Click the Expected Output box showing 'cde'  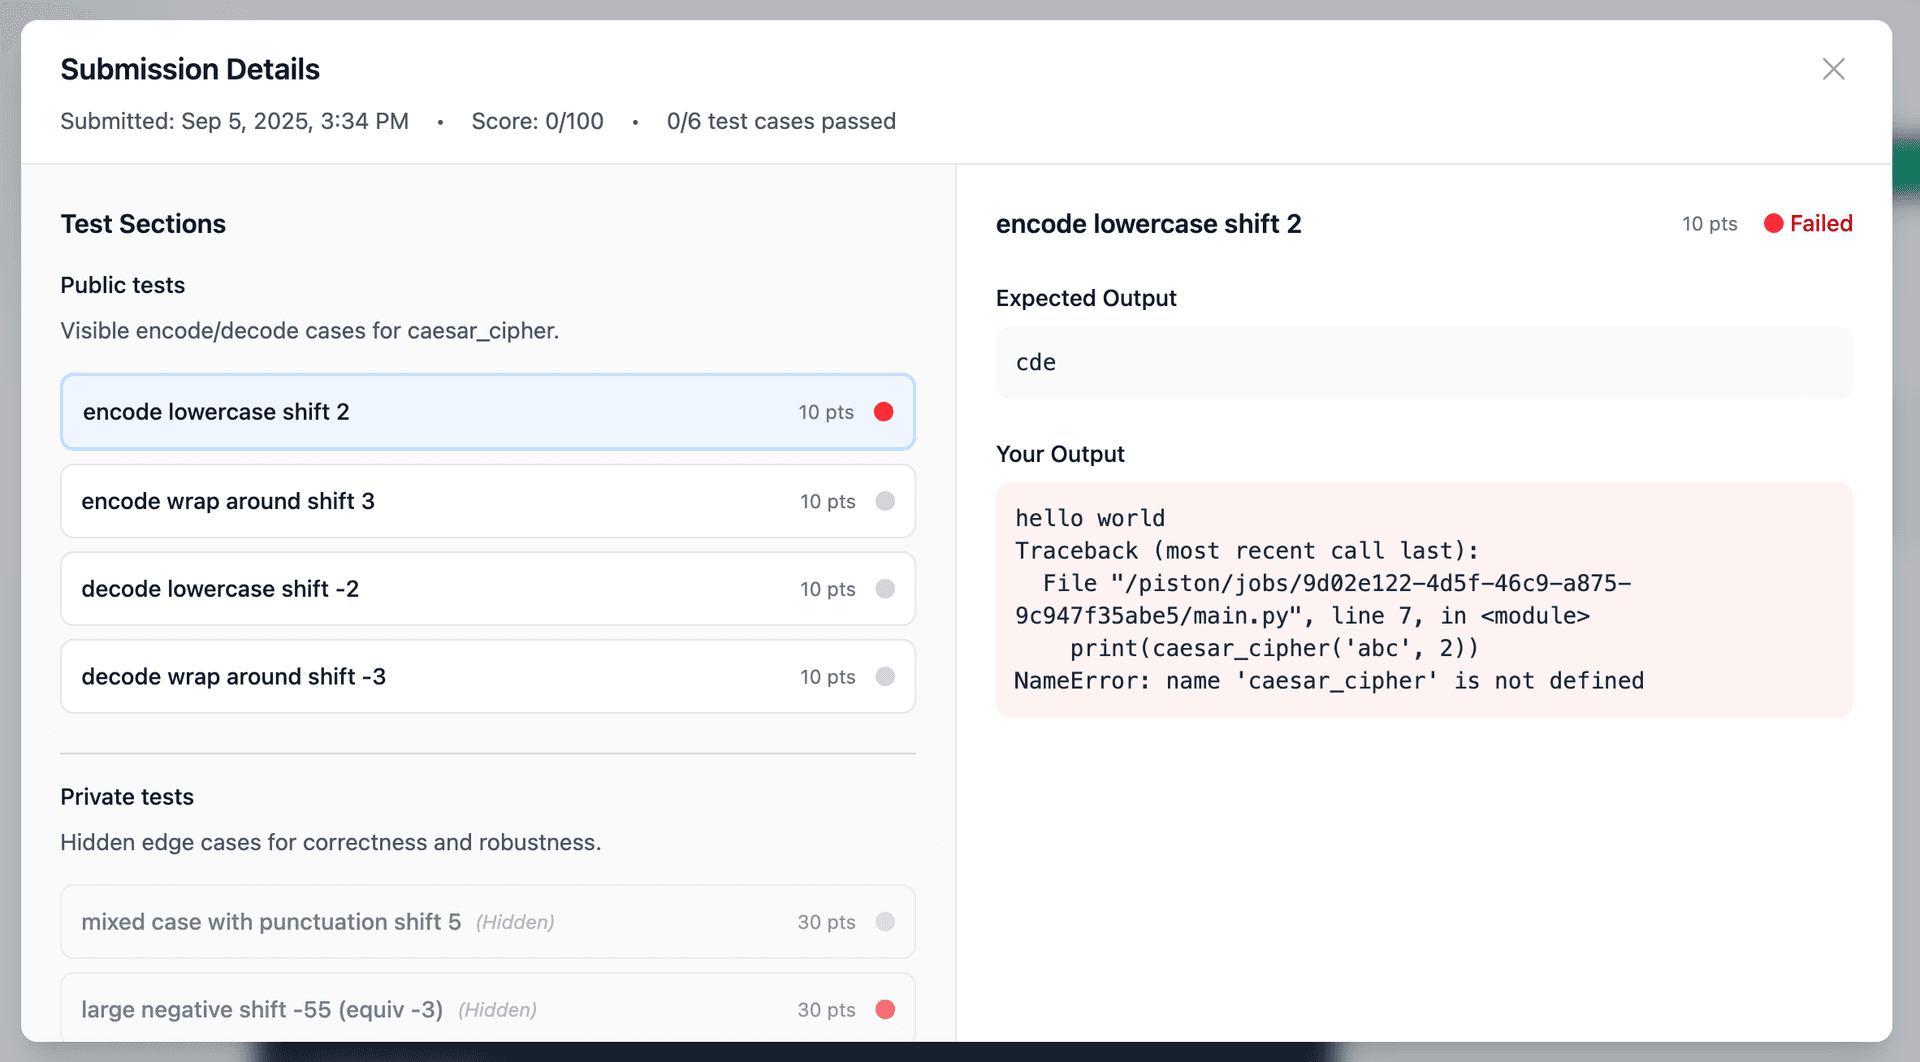tap(1423, 363)
